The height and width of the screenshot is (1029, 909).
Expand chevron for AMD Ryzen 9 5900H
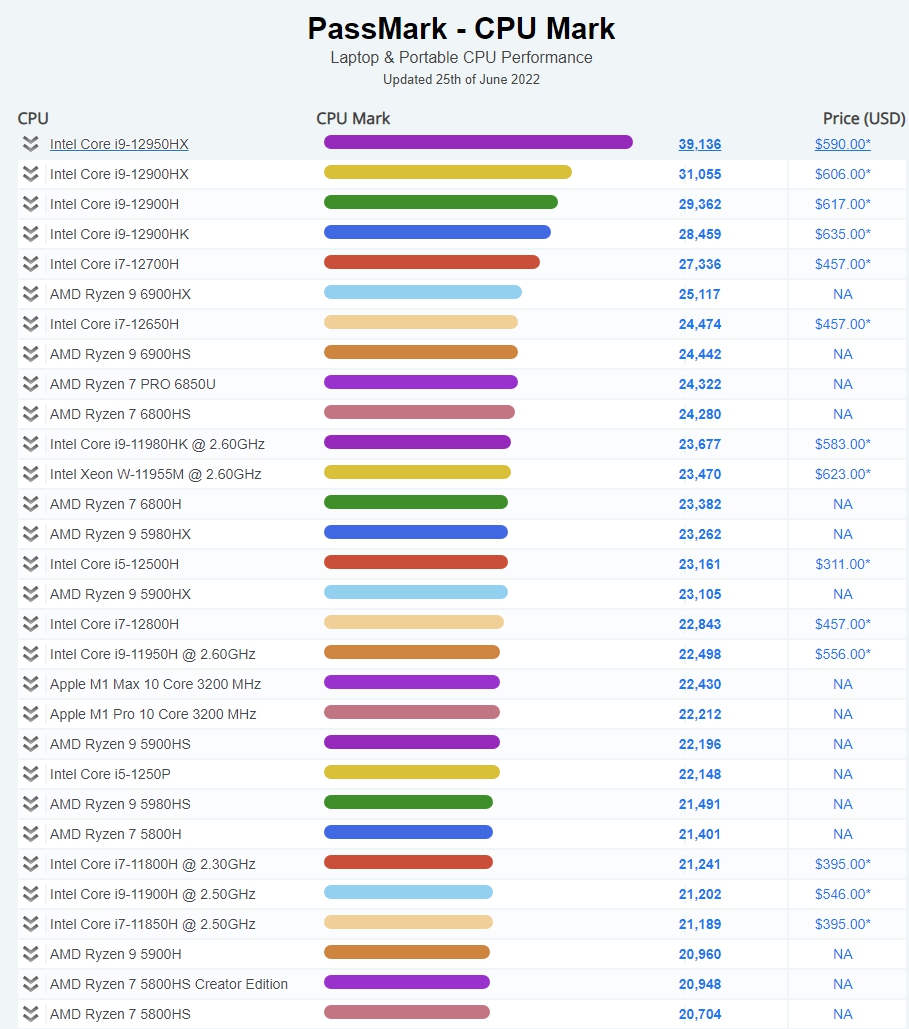point(30,954)
